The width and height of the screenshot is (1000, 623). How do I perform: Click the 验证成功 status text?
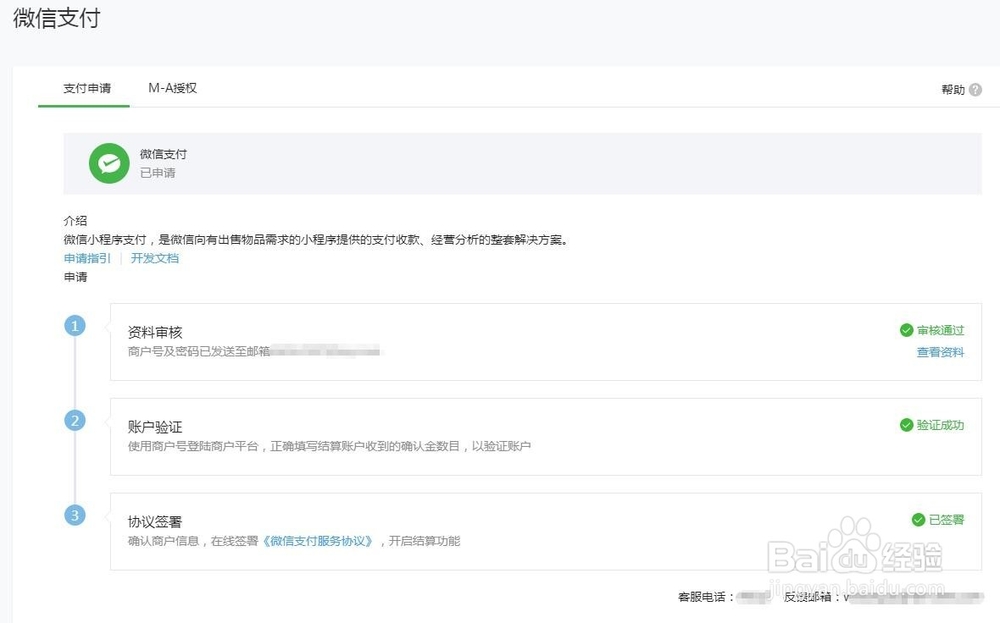[941, 425]
